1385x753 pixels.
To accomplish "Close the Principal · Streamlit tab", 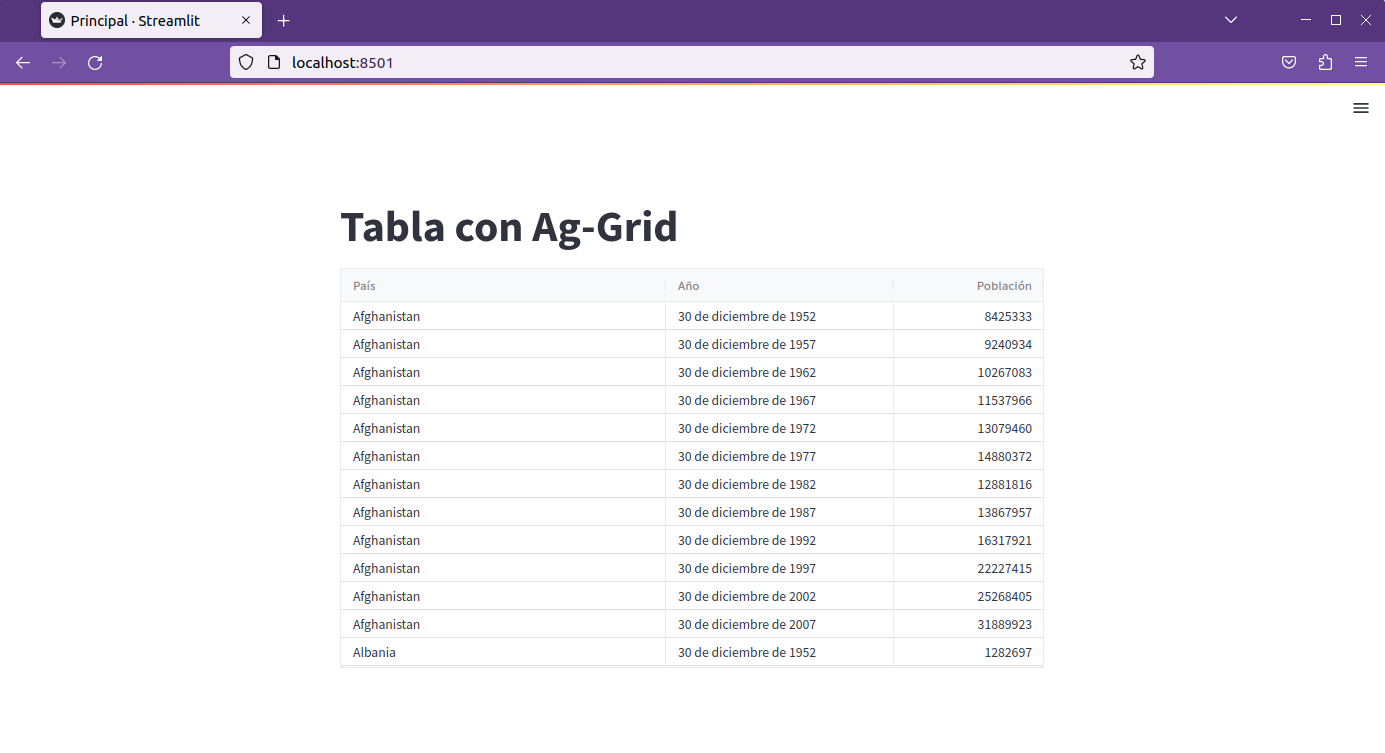I will 246,20.
